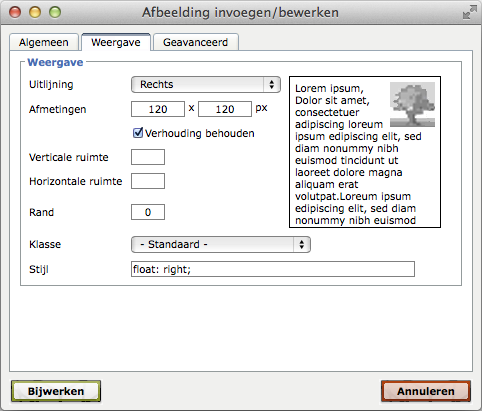Switch to the Algemeen tab
The image size is (482, 411).
tap(44, 42)
